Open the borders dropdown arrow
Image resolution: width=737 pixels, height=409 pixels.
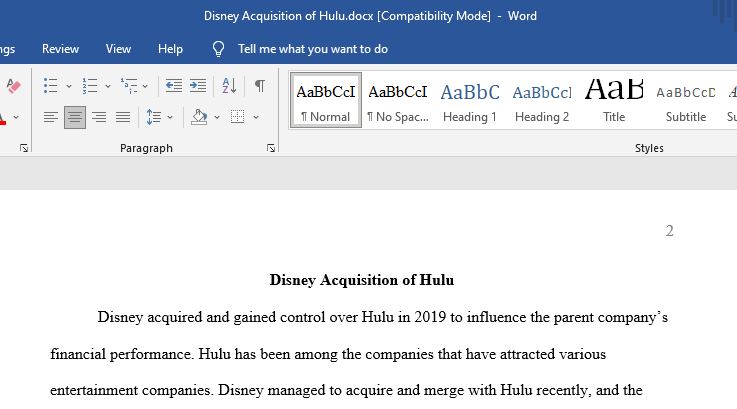[x=256, y=117]
